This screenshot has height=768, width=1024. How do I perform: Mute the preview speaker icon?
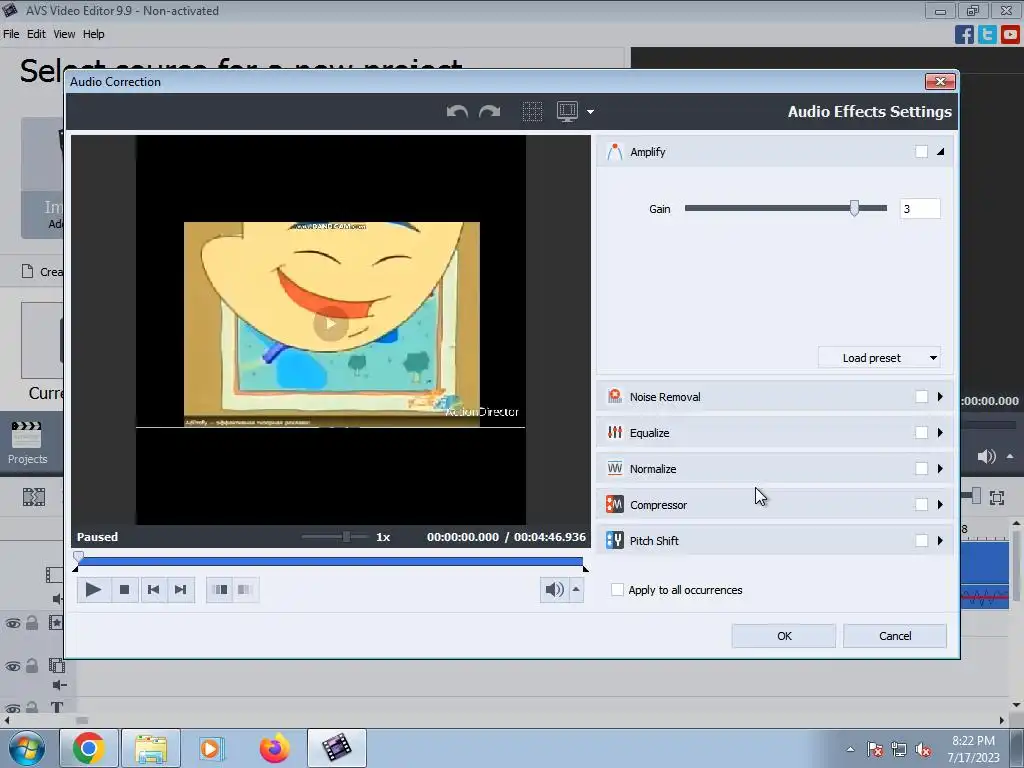(554, 590)
